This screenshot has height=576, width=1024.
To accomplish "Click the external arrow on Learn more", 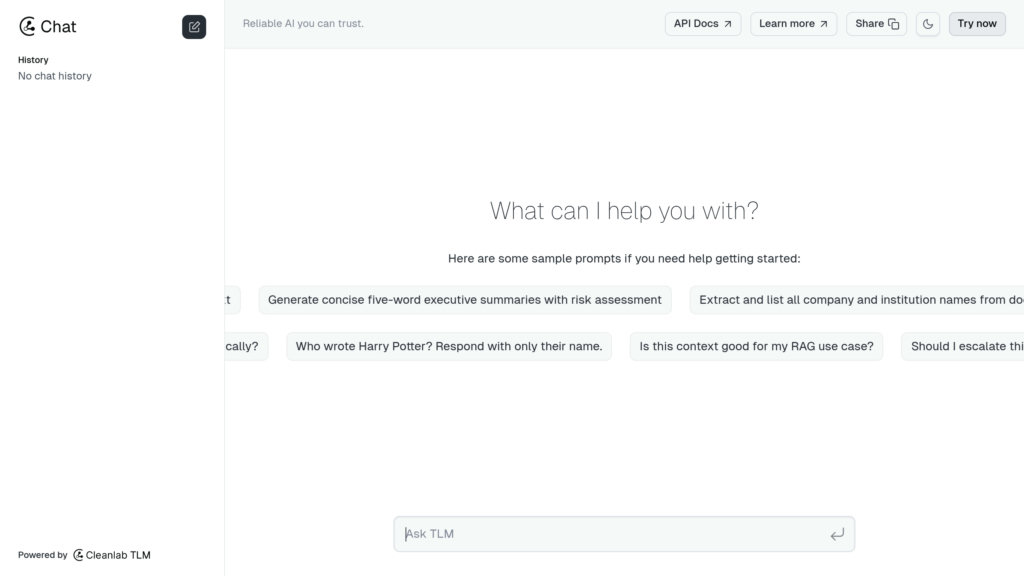I will click(x=824, y=24).
